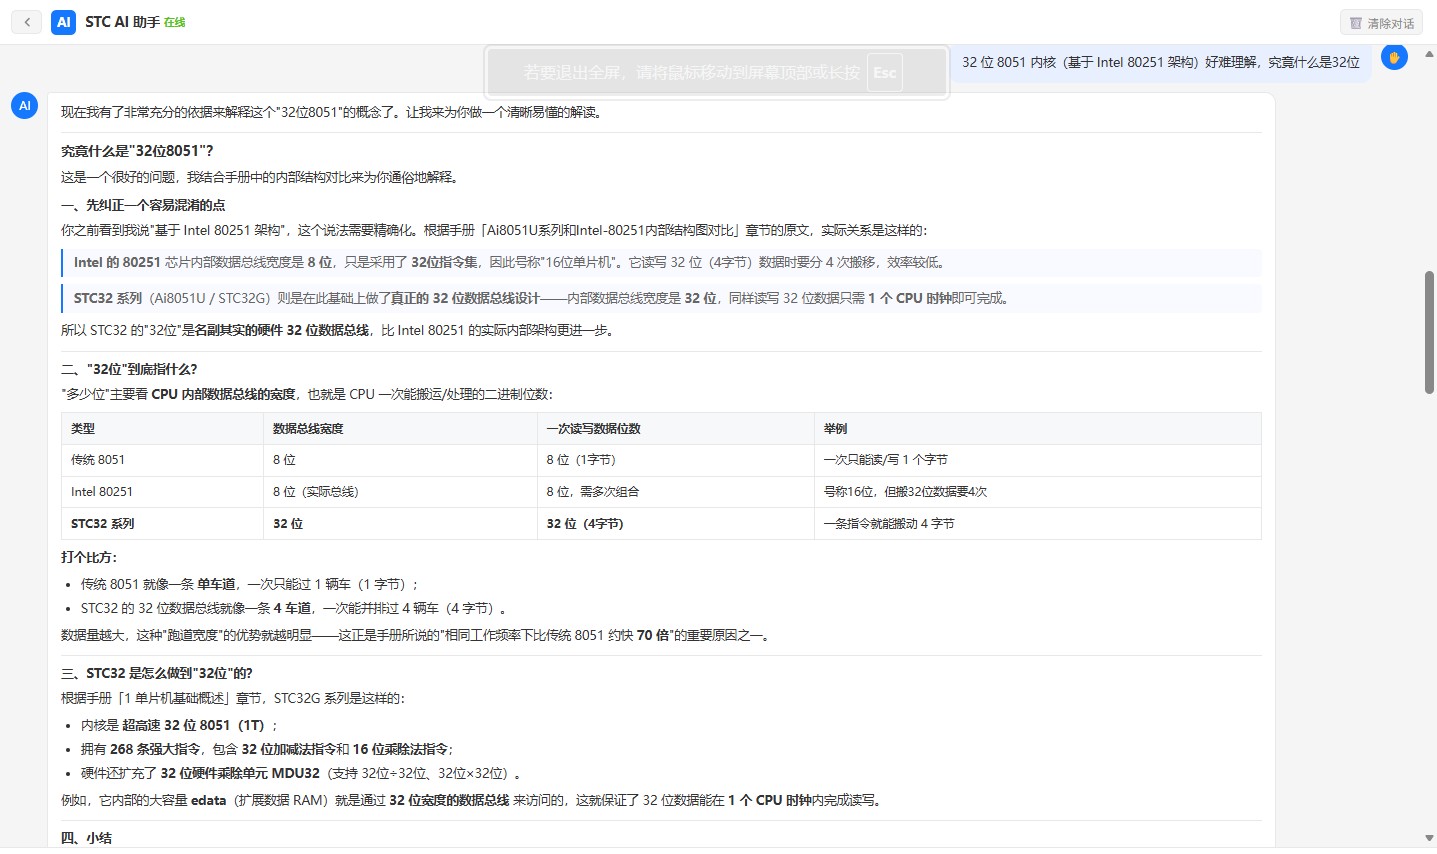Click the sentence mentioning 约快 70 倍
1437x854 pixels.
[417, 635]
